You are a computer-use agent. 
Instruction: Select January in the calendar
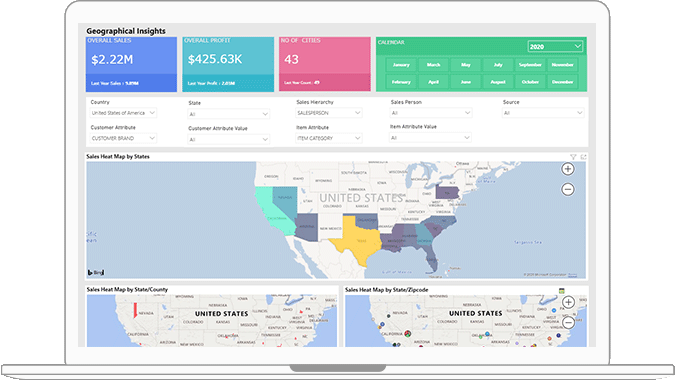click(401, 65)
